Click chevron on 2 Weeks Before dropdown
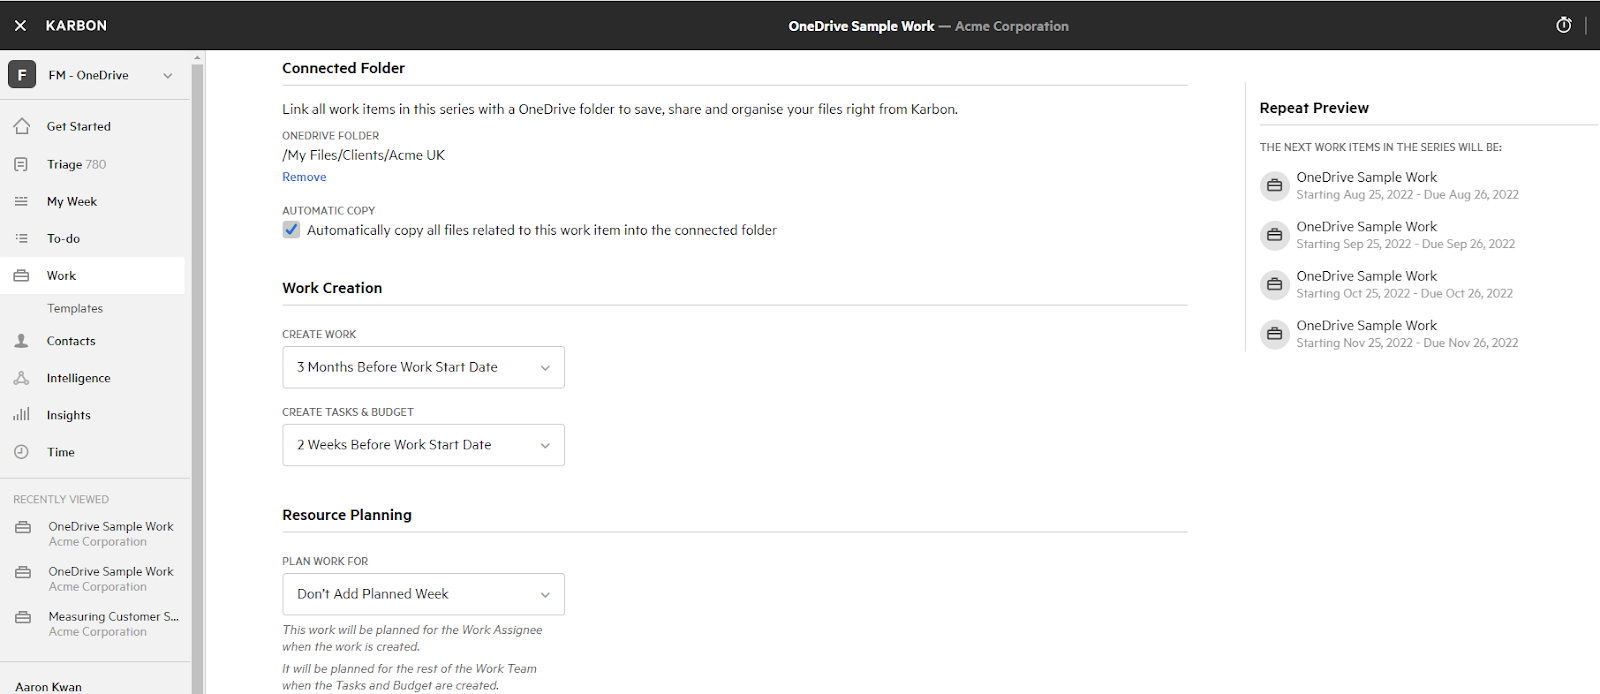The image size is (1600, 694). (545, 446)
